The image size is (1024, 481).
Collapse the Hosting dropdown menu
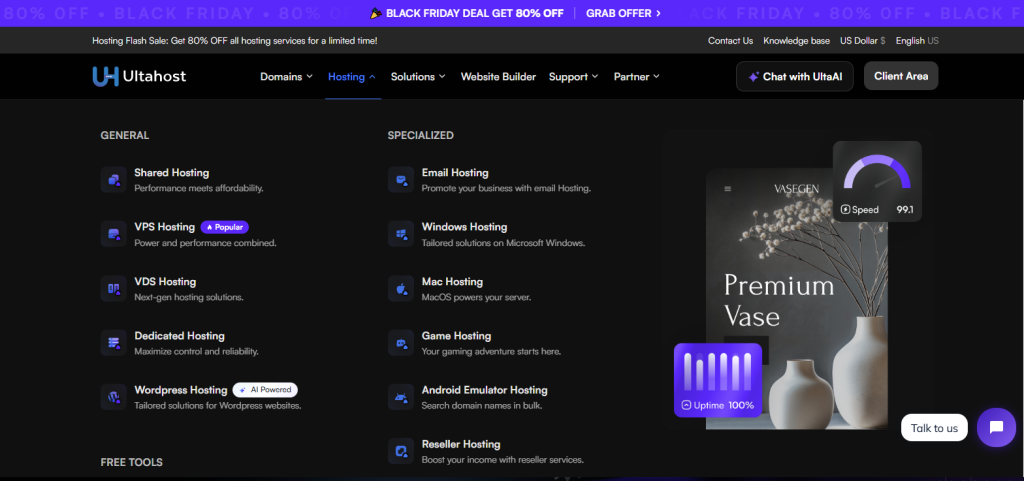coord(352,76)
